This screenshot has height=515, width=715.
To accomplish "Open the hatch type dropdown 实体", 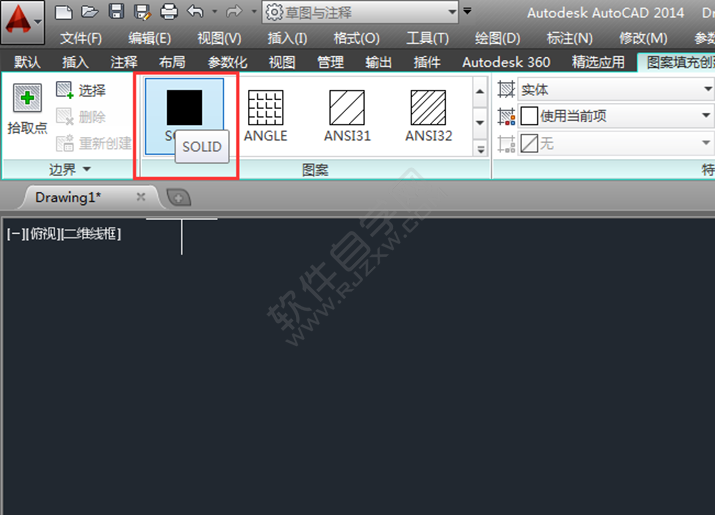I will pyautogui.click(x=616, y=89).
